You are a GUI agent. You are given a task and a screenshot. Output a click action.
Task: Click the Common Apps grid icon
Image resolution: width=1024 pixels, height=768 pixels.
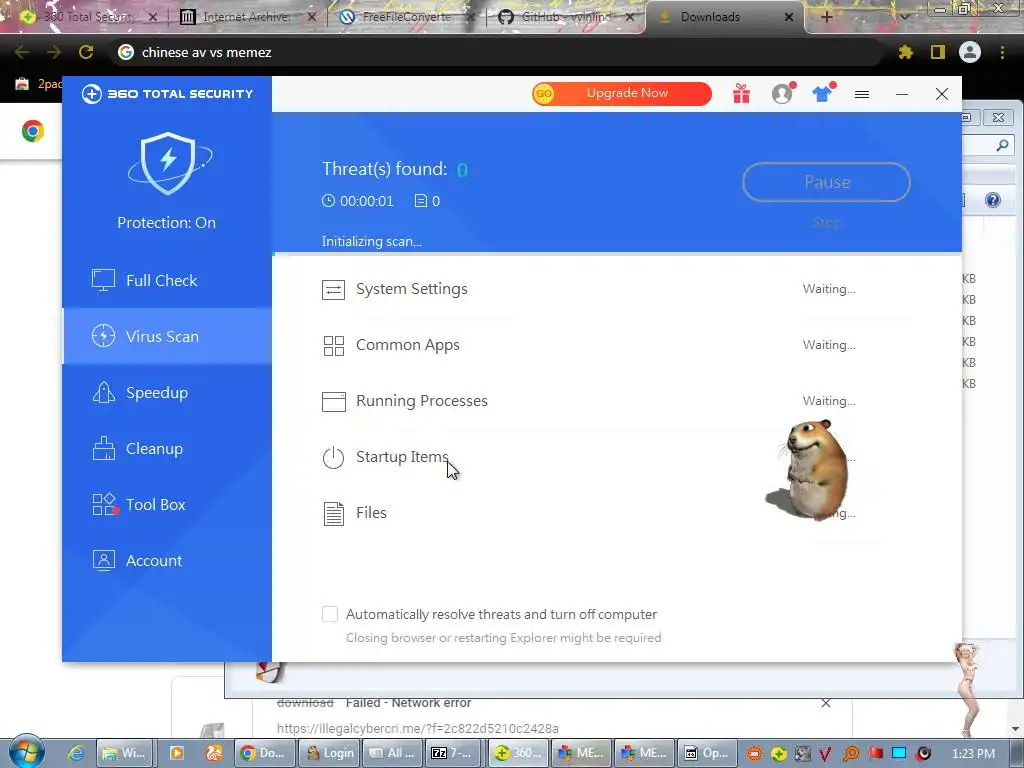[x=333, y=345]
